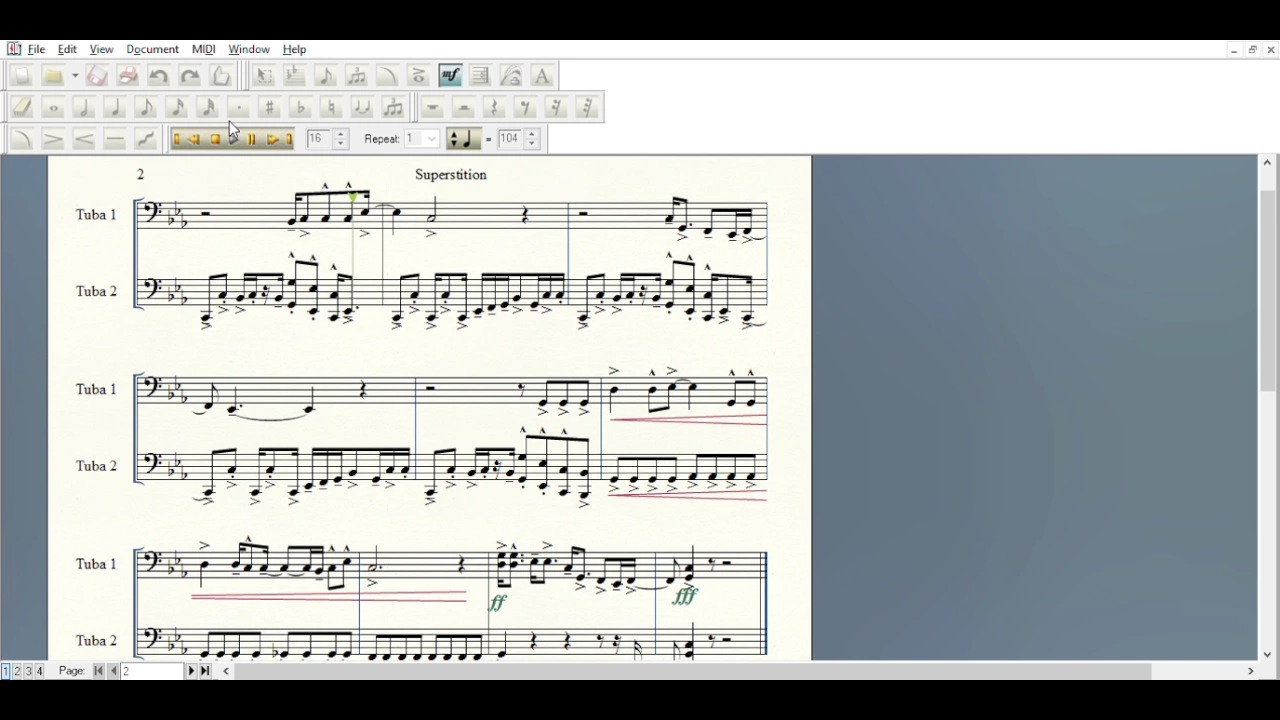1280x720 pixels.
Task: Select the wavy line tool
Action: click(146, 139)
